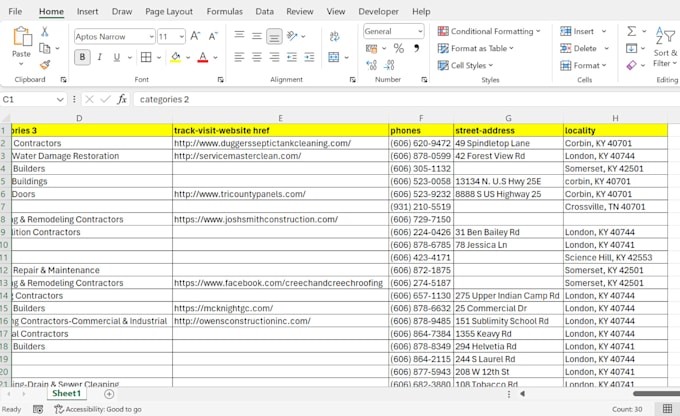Increase font size with large A

195,36
